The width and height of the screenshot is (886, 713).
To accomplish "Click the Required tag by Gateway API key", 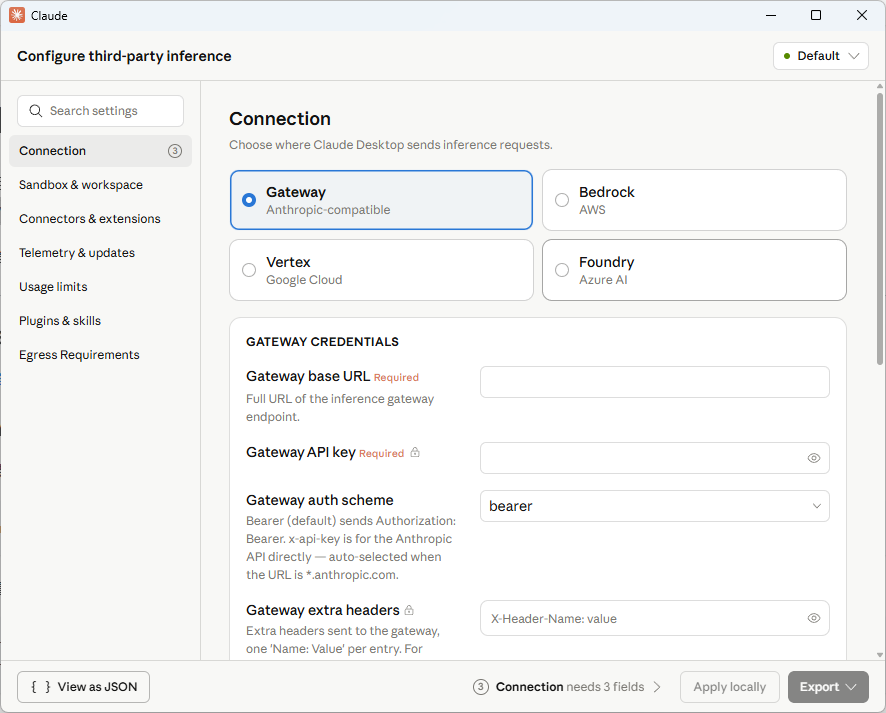I will click(381, 453).
